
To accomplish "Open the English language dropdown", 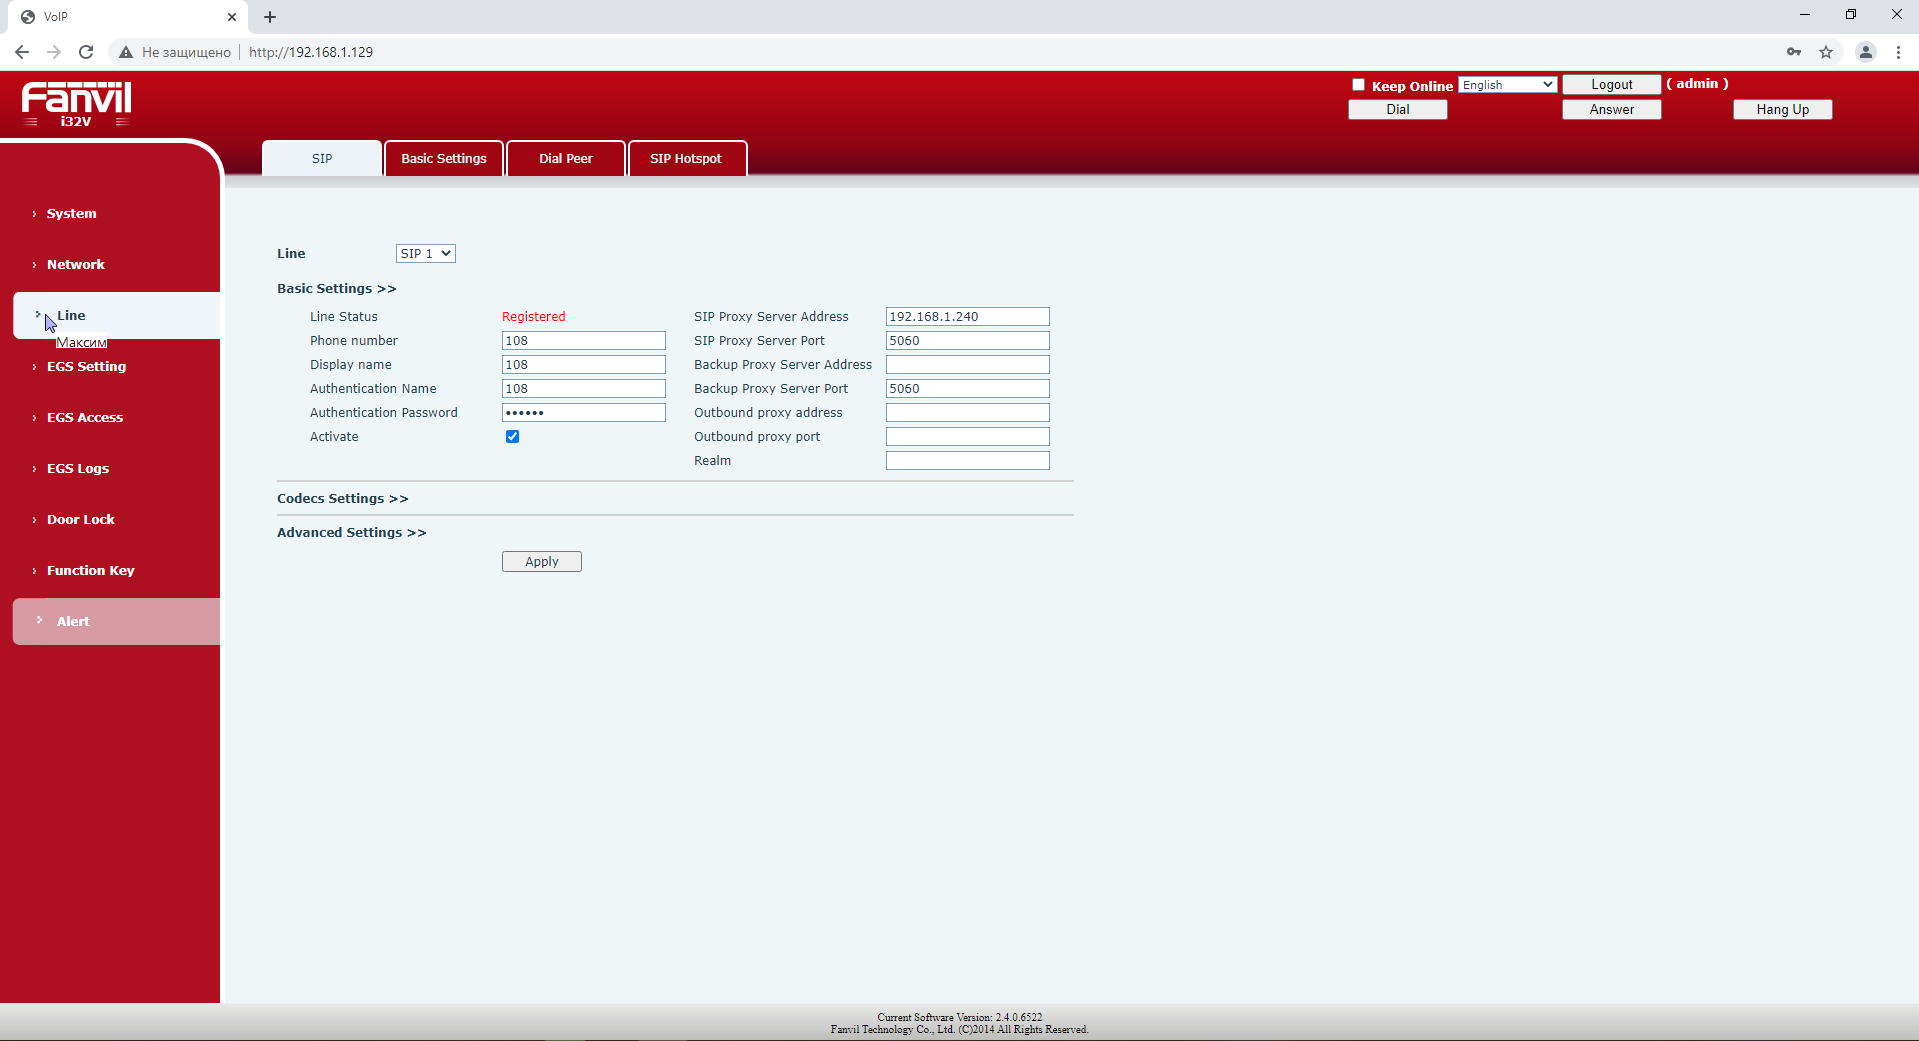I will pyautogui.click(x=1507, y=85).
